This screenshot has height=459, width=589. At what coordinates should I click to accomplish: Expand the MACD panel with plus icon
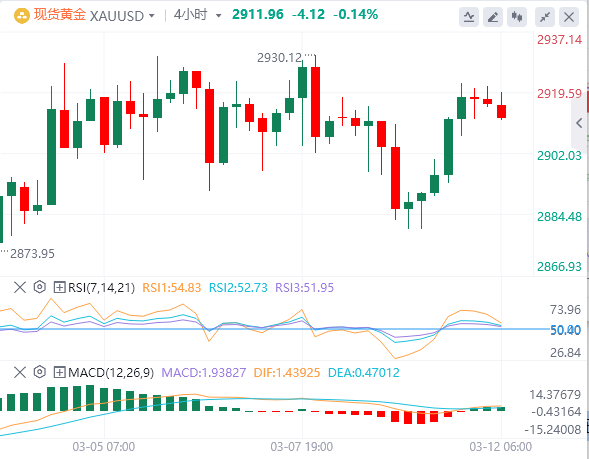pyautogui.click(x=59, y=373)
